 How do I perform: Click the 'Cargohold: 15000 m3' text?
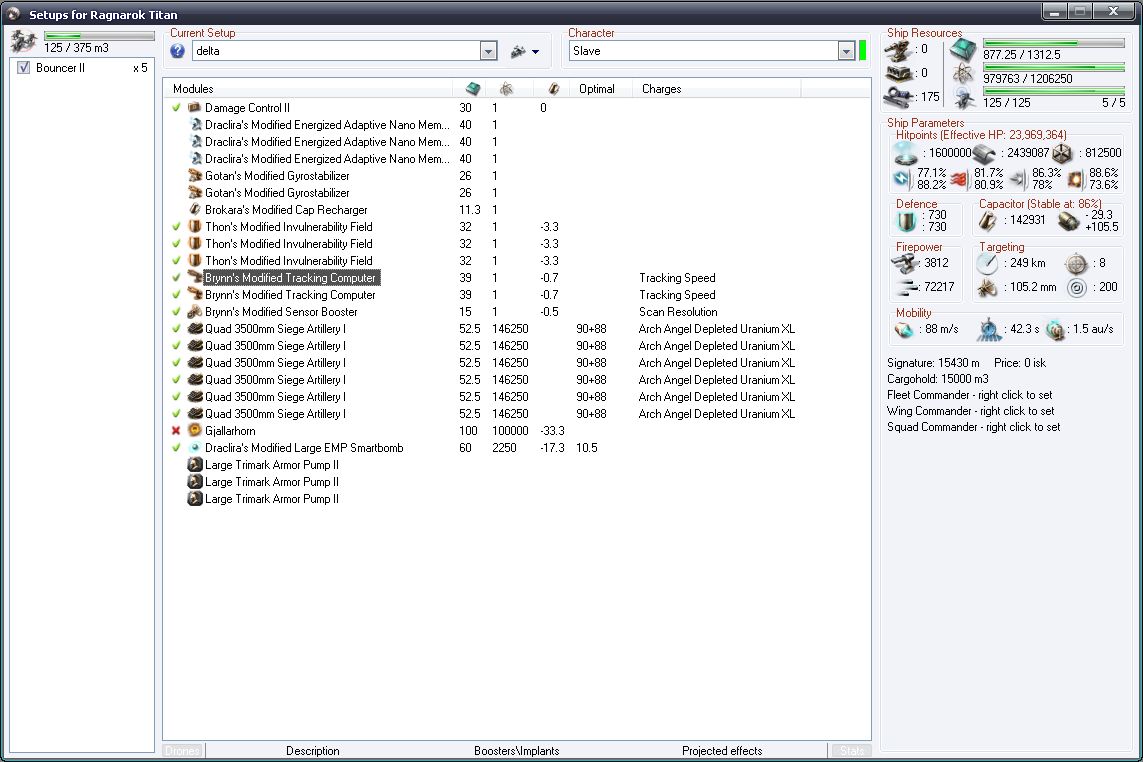point(938,379)
